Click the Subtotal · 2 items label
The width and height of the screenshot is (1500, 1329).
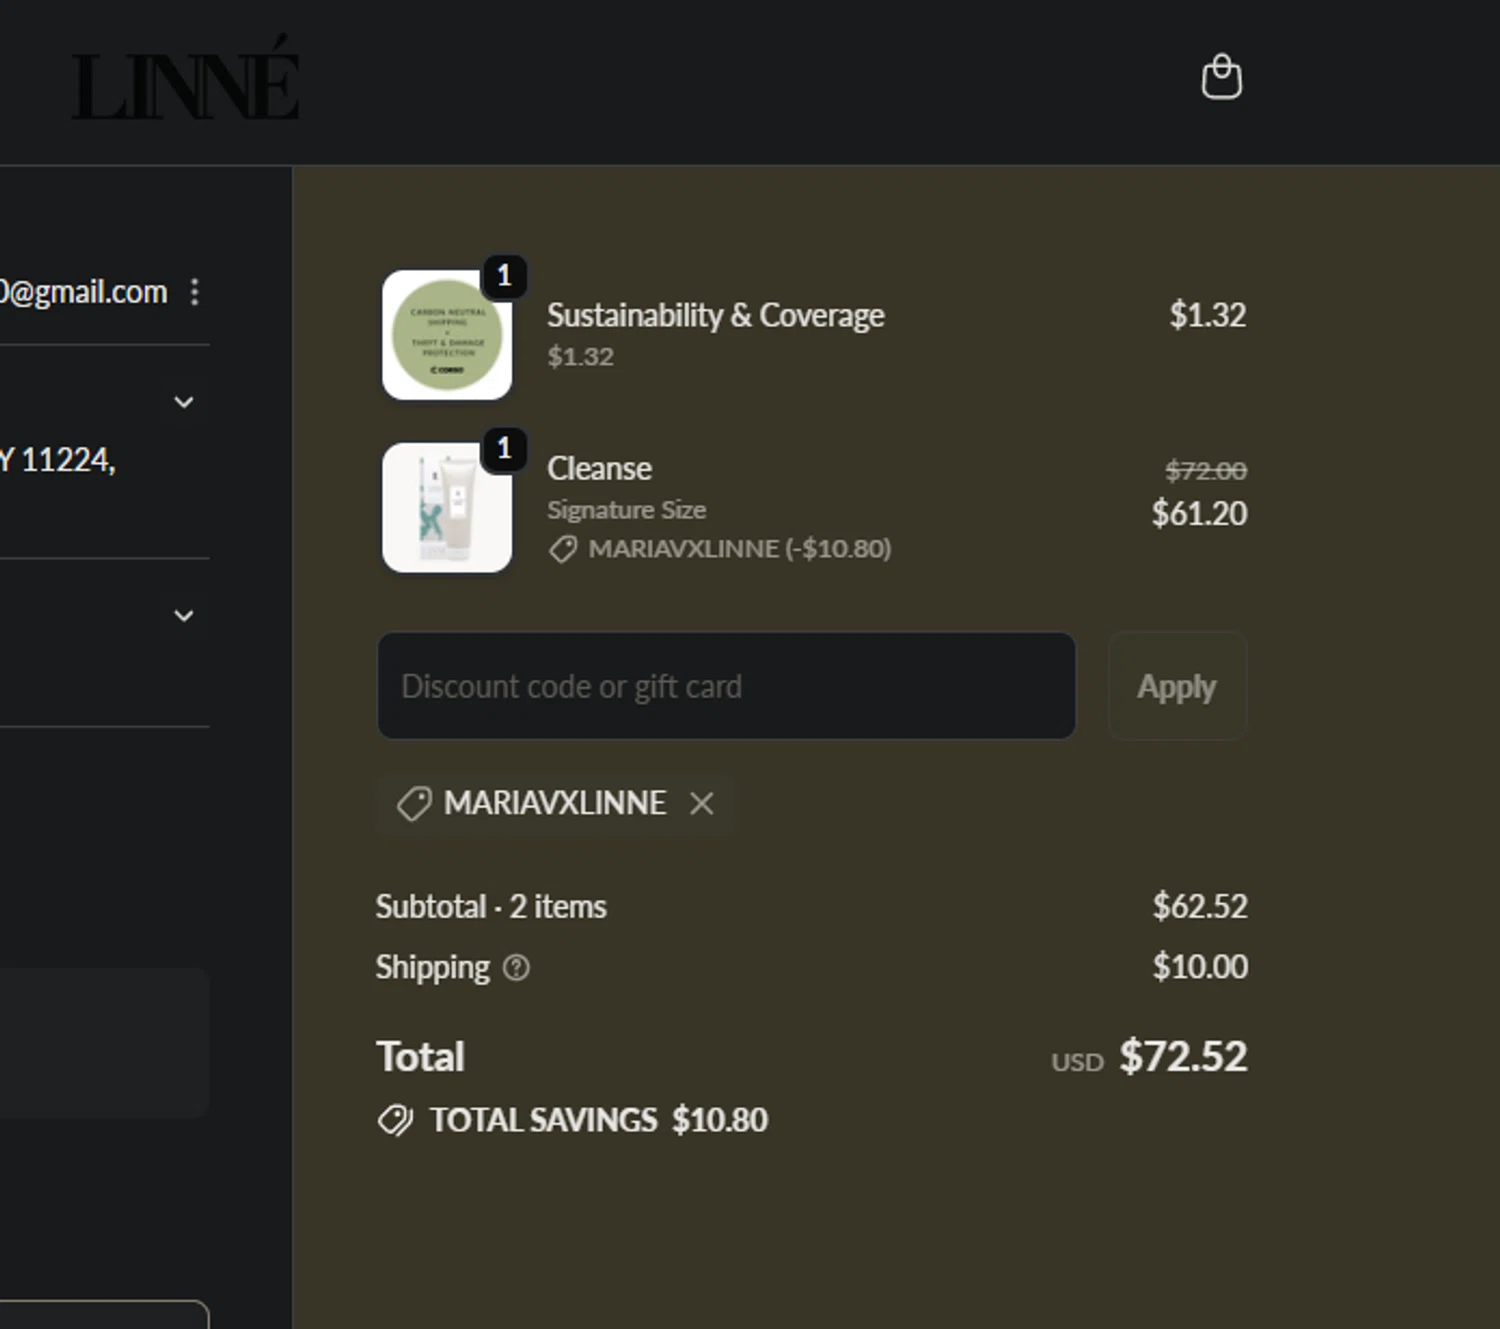click(491, 906)
